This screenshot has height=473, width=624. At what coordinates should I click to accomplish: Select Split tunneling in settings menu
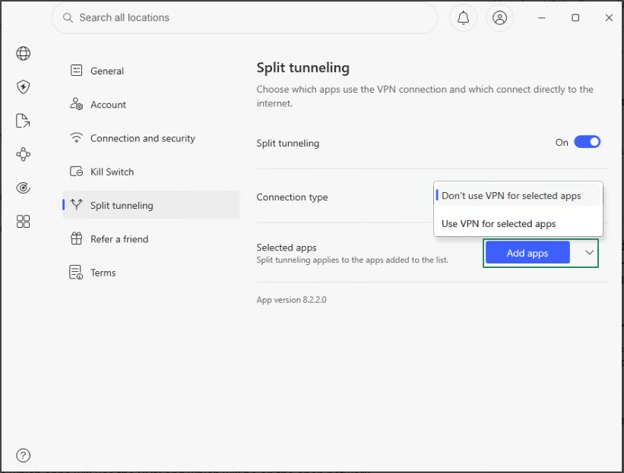(x=151, y=205)
